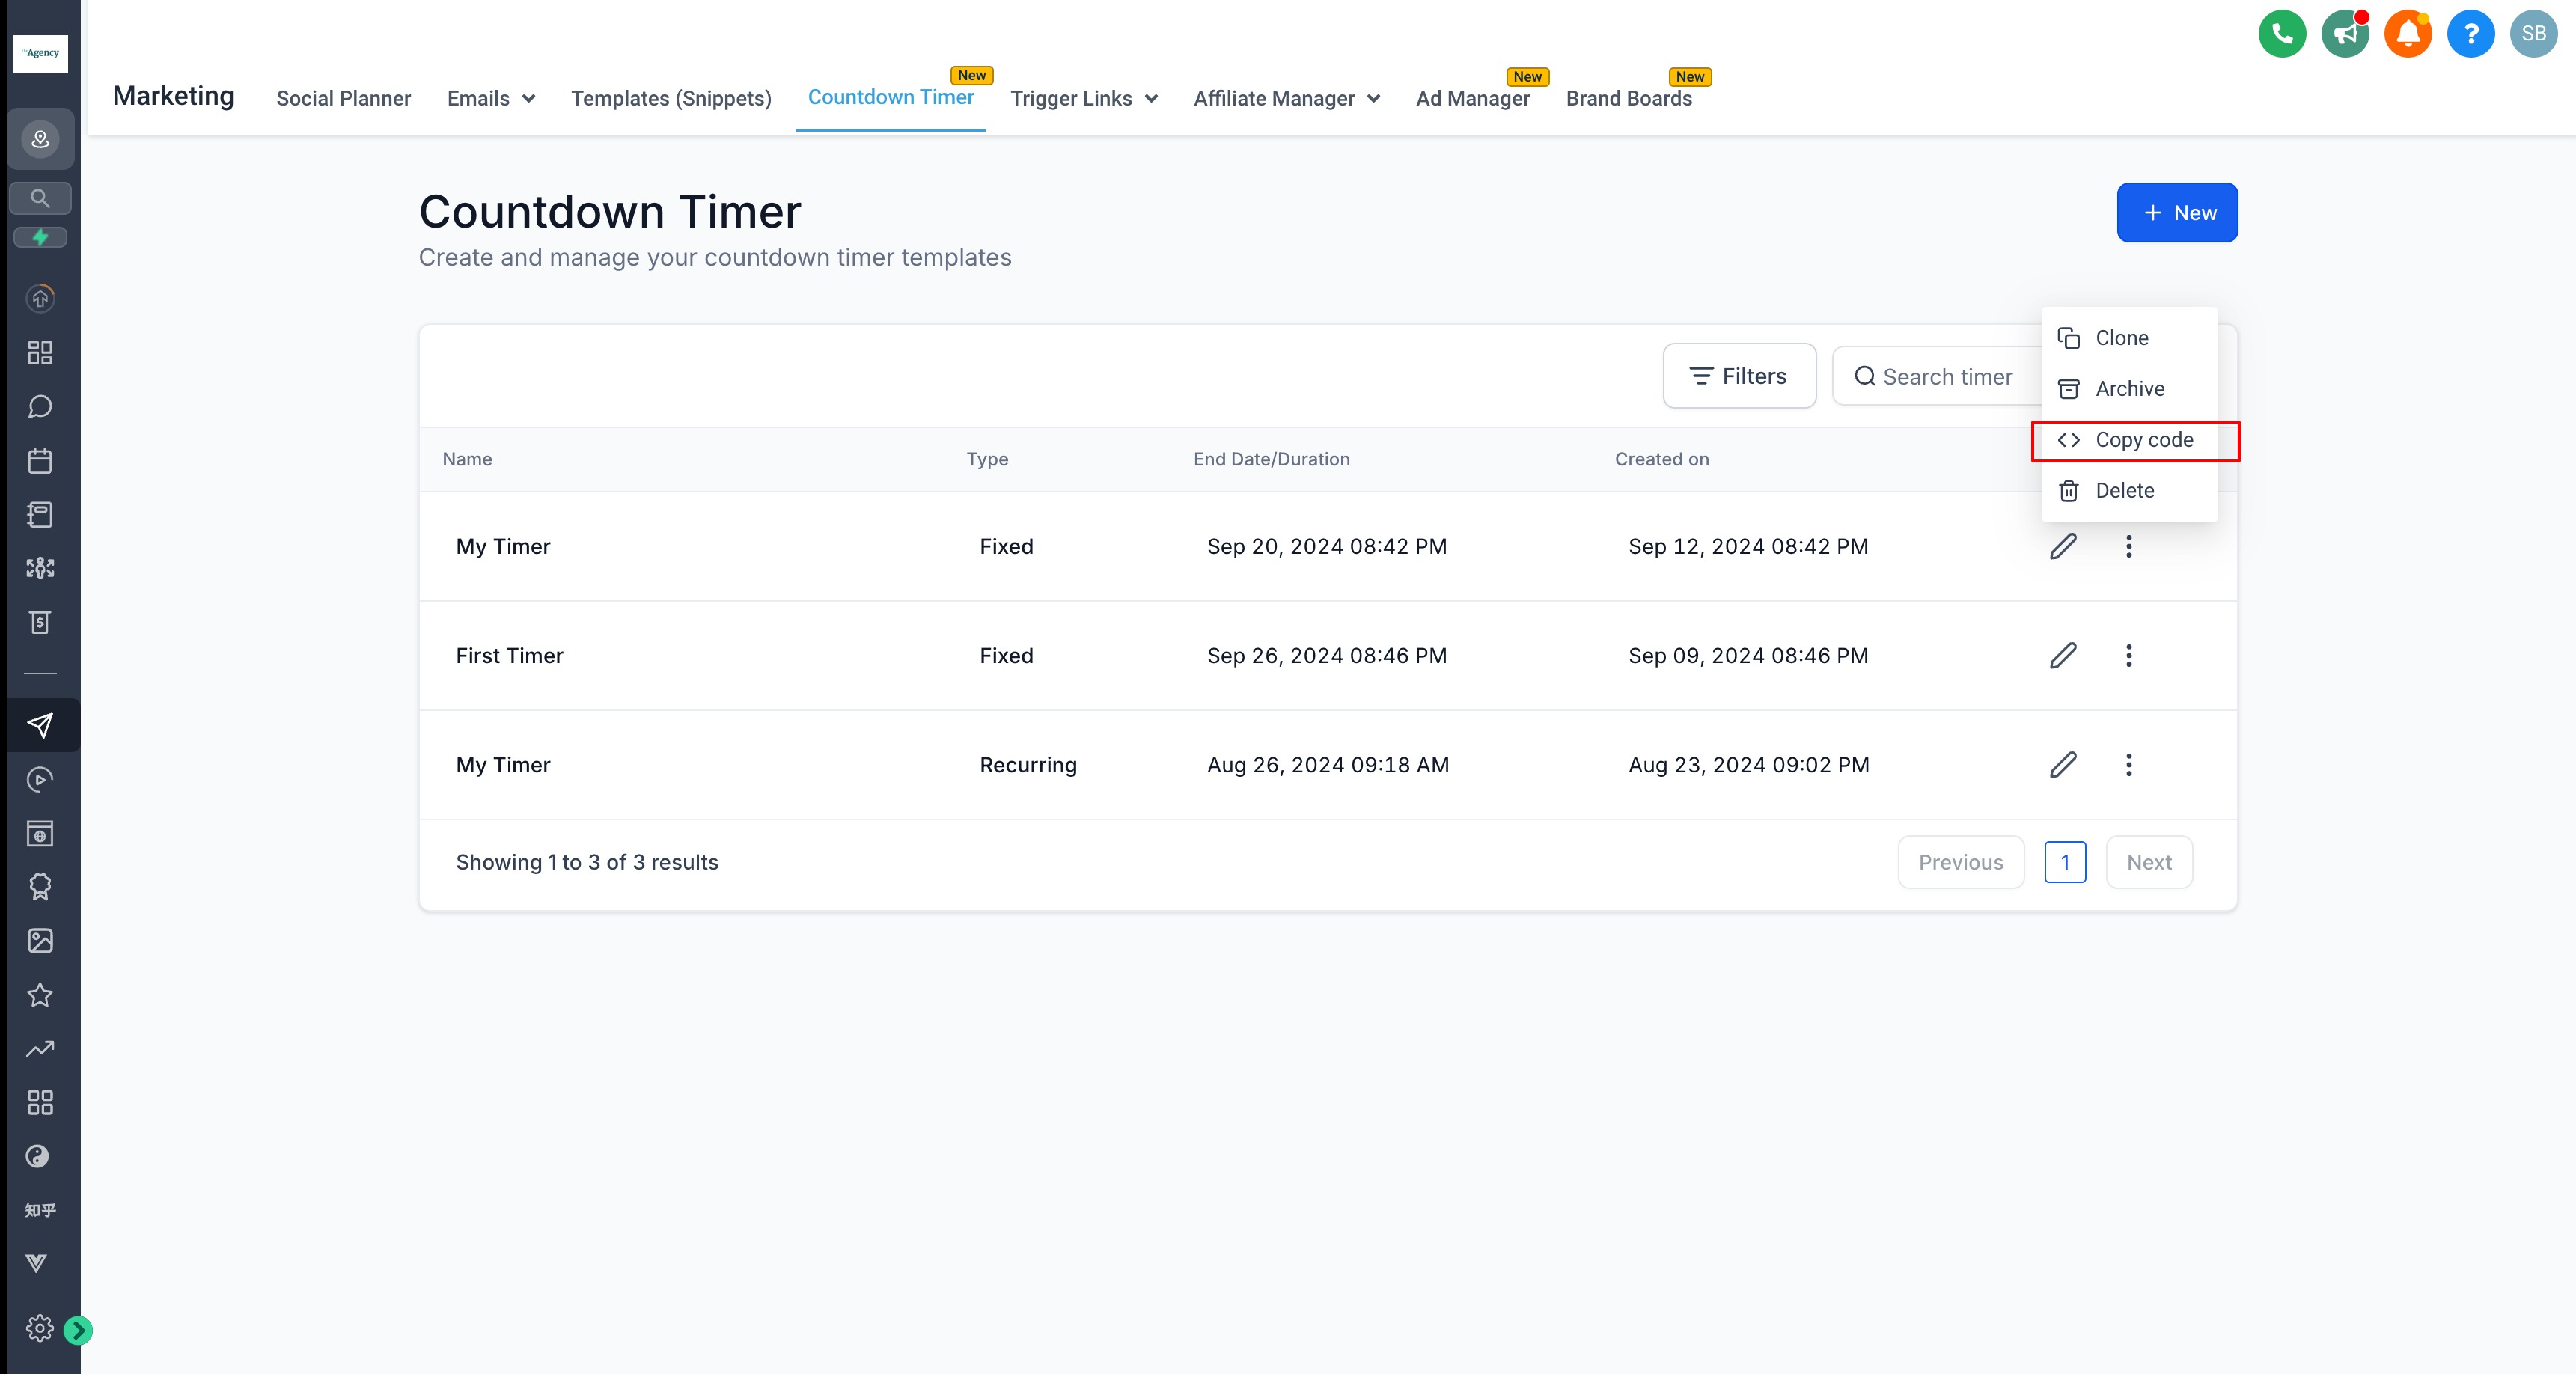This screenshot has width=2576, height=1374.
Task: Open the calendar icon in sidebar
Action: (x=40, y=461)
